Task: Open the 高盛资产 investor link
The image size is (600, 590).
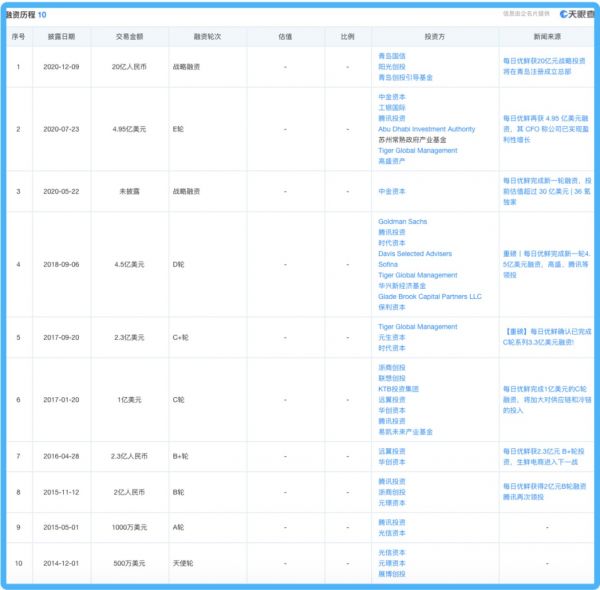Action: pyautogui.click(x=392, y=161)
